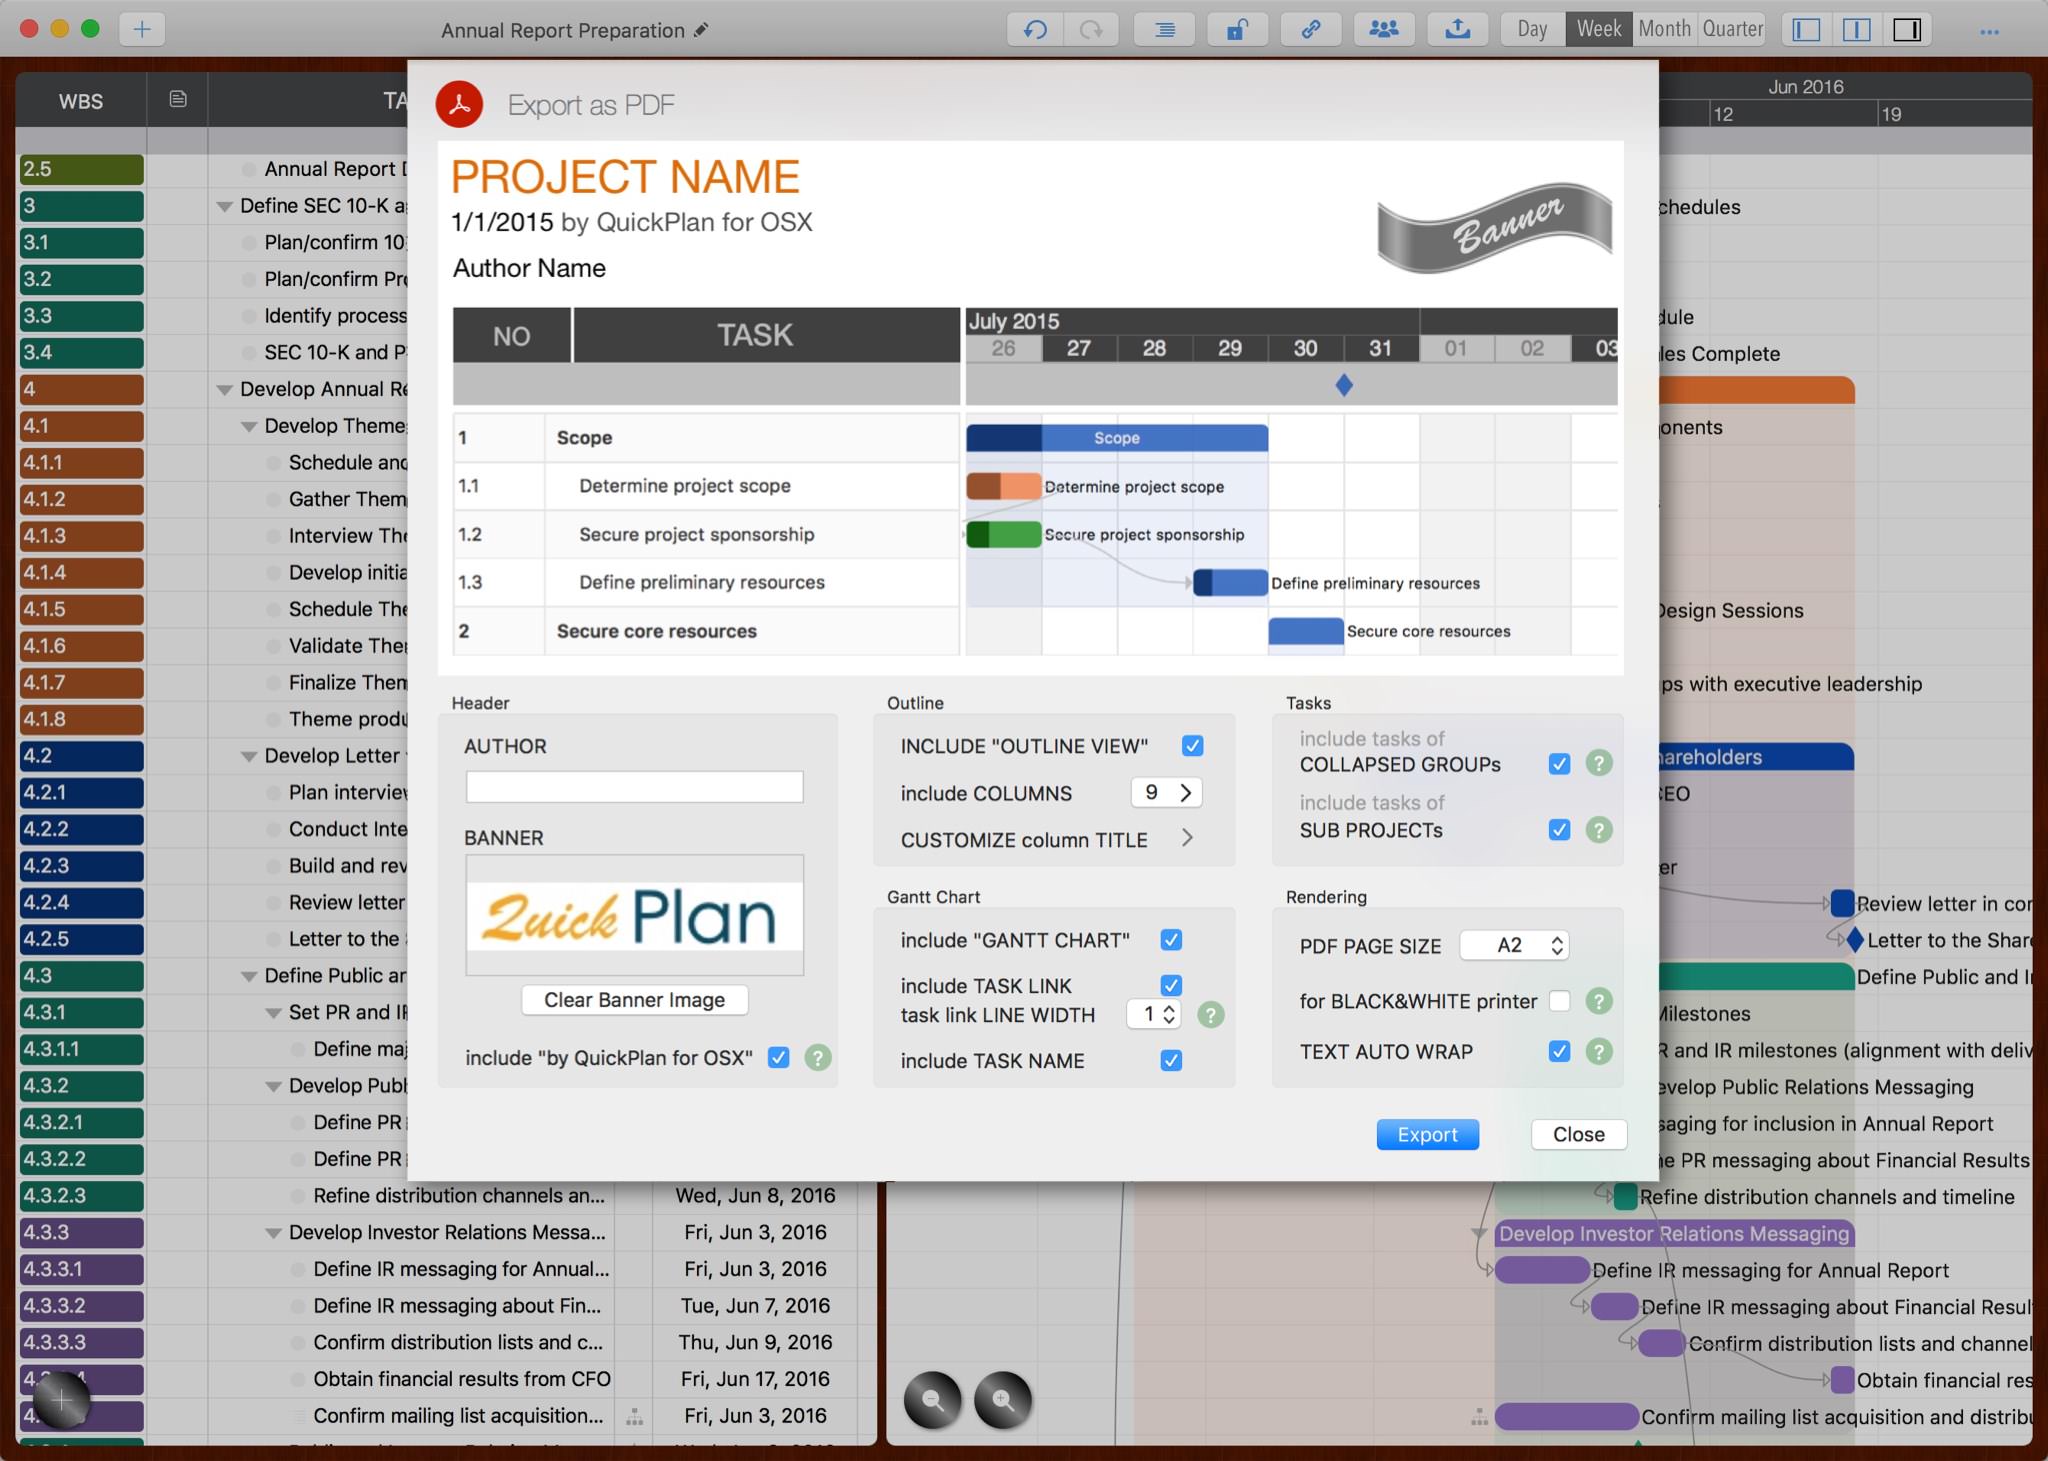Click help icon beside TEXT AUTO WRAP

pos(1599,1051)
